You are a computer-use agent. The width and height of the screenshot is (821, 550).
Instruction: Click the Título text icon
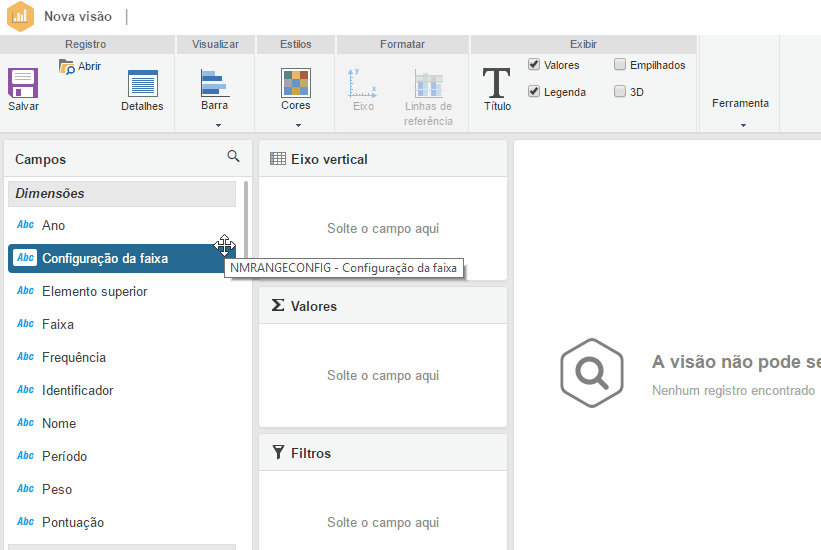tap(497, 83)
